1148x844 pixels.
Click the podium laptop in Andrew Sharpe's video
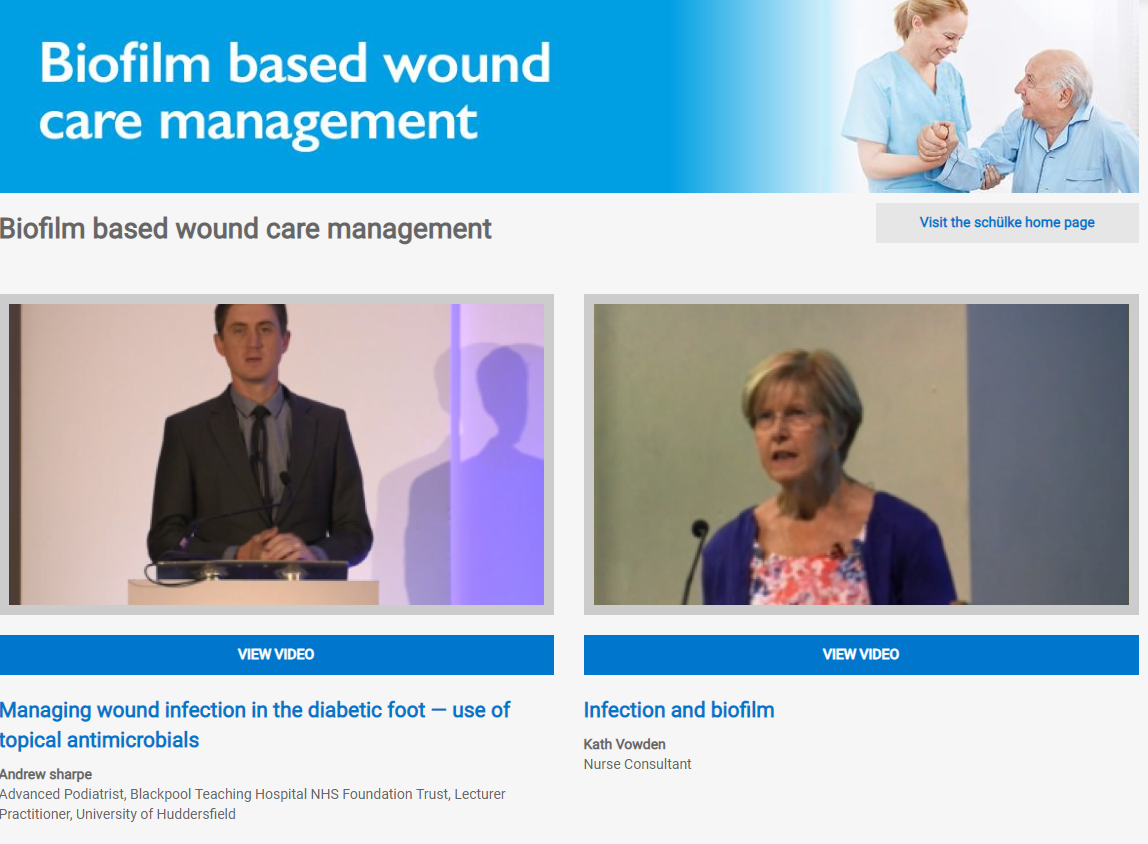click(250, 570)
